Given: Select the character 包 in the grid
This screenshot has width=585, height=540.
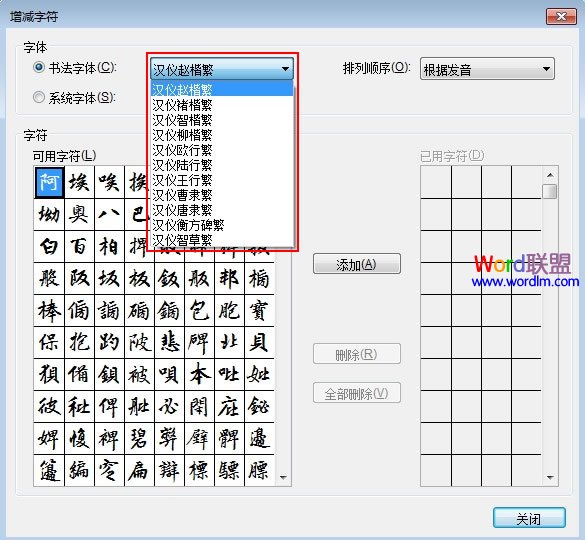Looking at the screenshot, I should point(200,311).
